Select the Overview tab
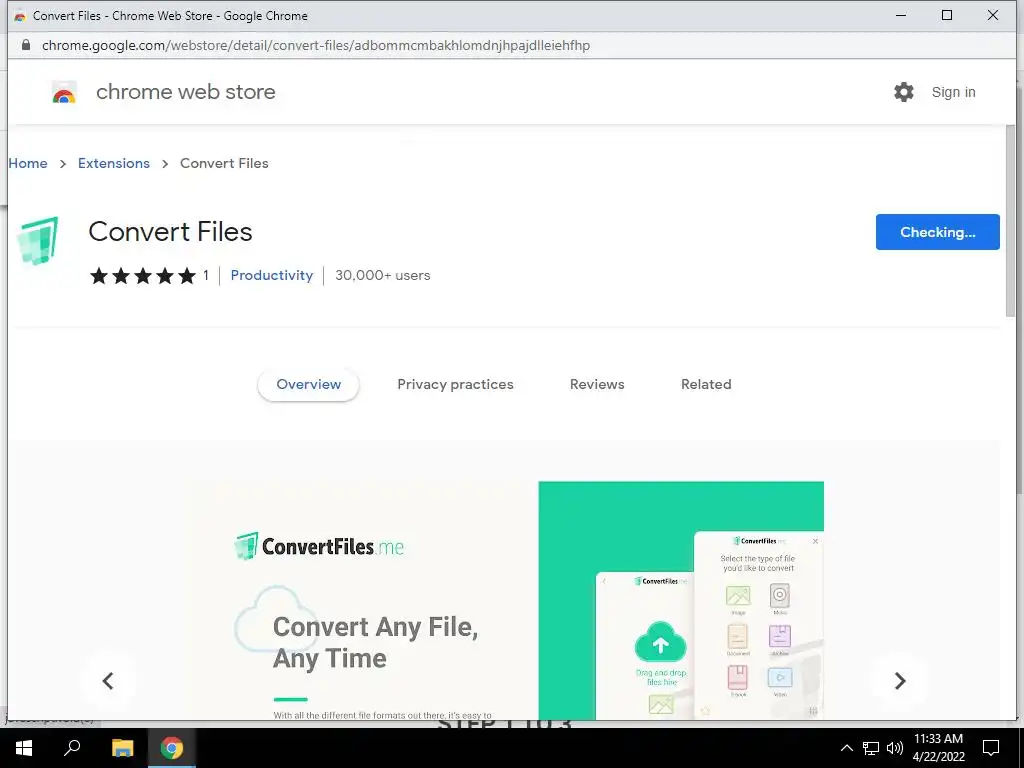Screen dimensions: 1024x768 coord(308,385)
